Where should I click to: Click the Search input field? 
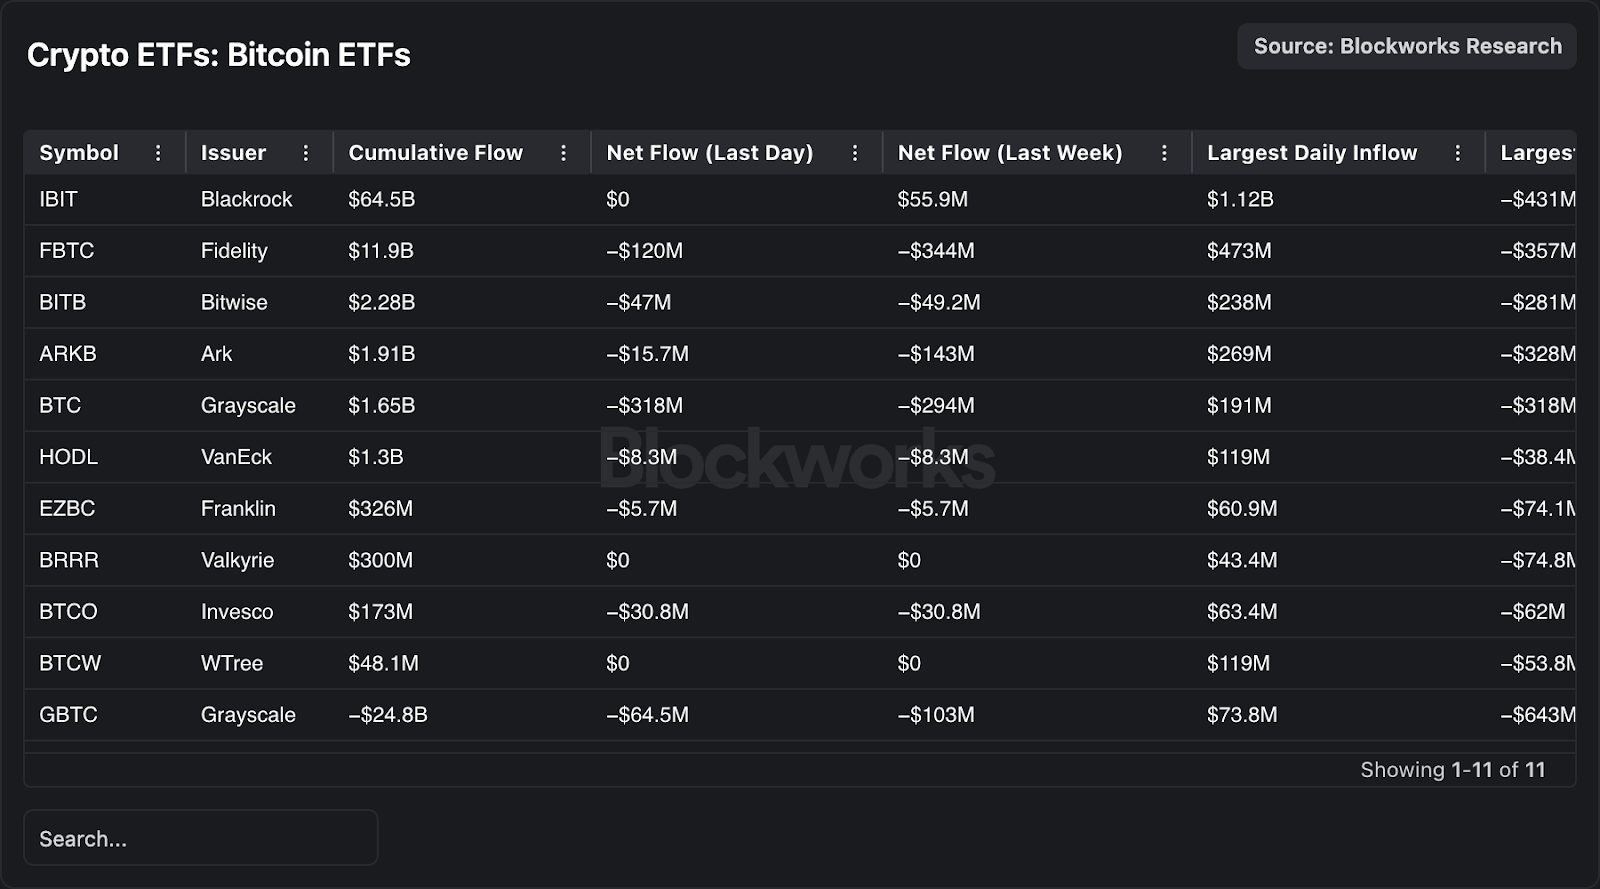pyautogui.click(x=200, y=838)
